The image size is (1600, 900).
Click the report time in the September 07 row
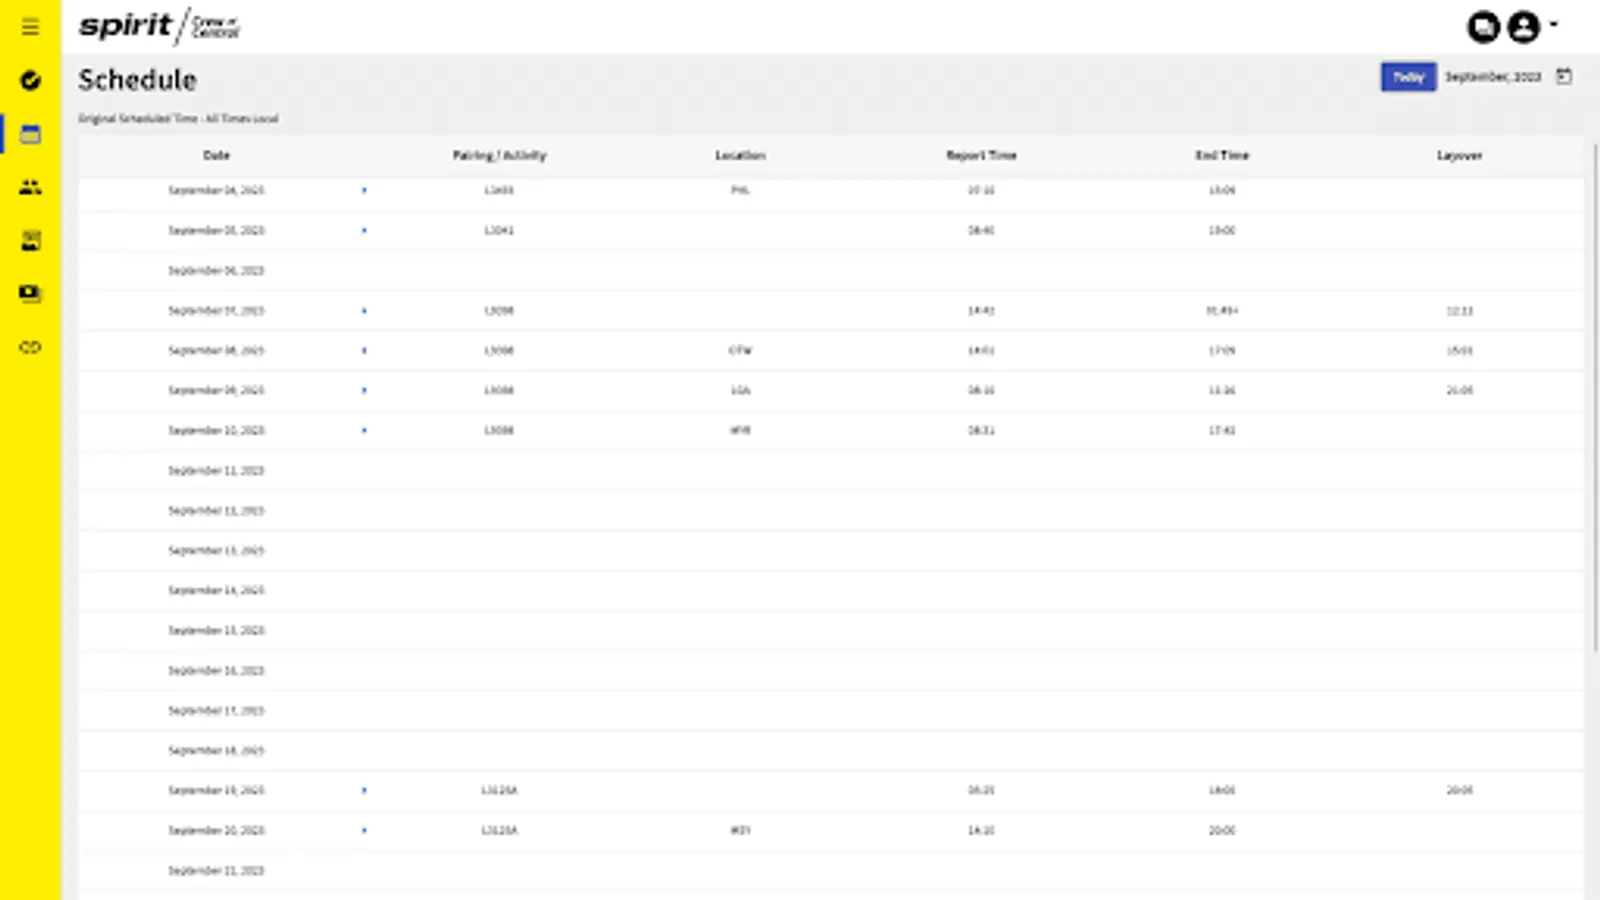pyautogui.click(x=981, y=310)
